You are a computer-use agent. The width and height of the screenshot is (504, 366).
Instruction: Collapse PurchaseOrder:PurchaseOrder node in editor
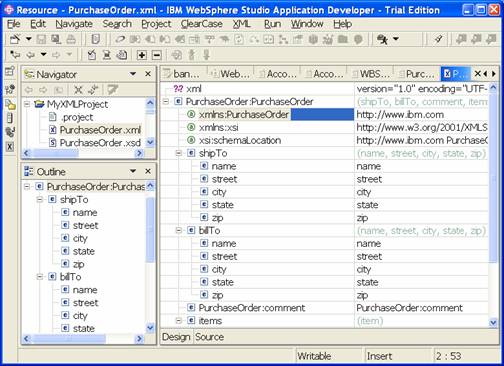pos(166,102)
